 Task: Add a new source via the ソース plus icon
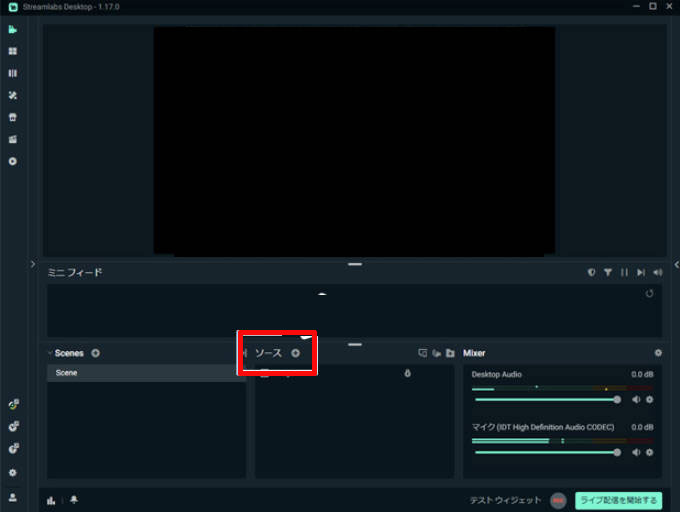[295, 353]
